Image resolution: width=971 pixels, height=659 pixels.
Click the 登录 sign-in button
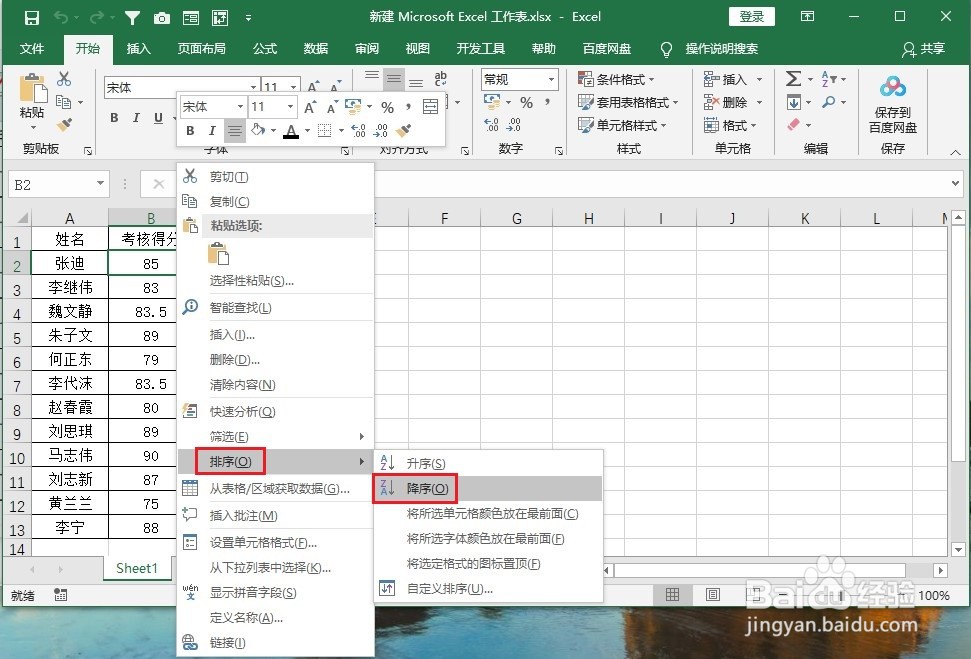[x=751, y=17]
